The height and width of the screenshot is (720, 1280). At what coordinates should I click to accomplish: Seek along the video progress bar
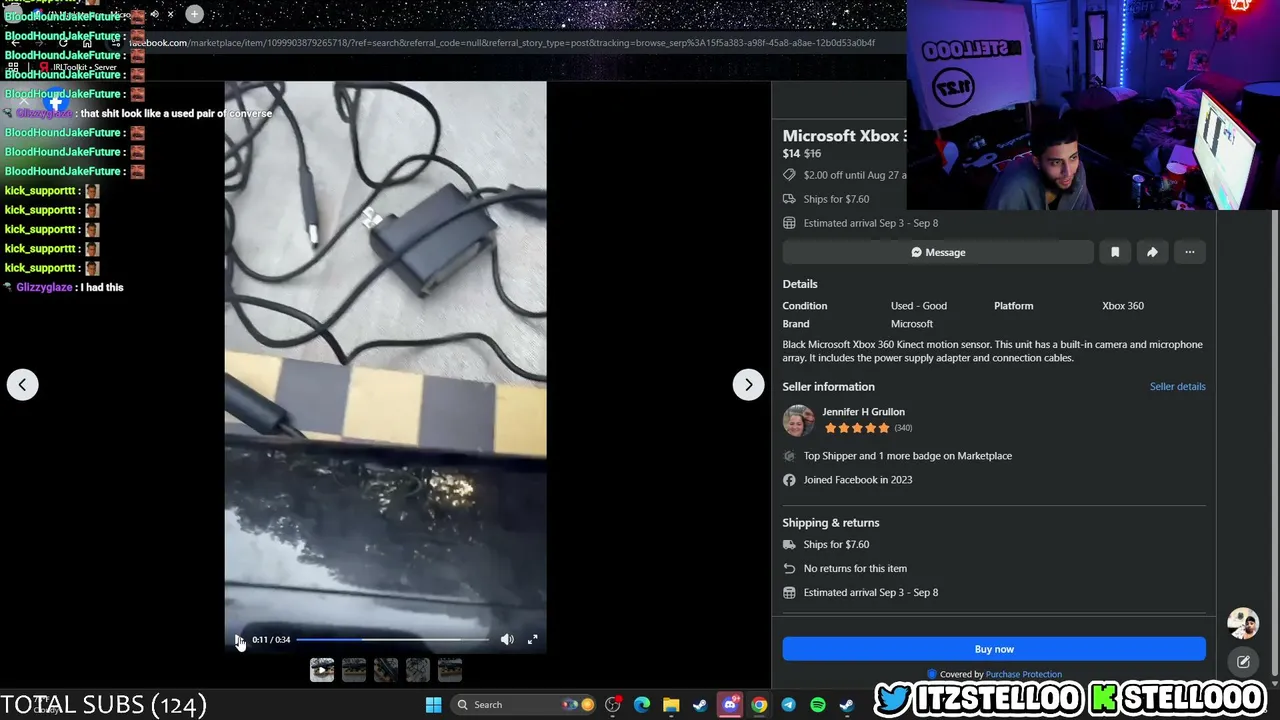pos(392,640)
